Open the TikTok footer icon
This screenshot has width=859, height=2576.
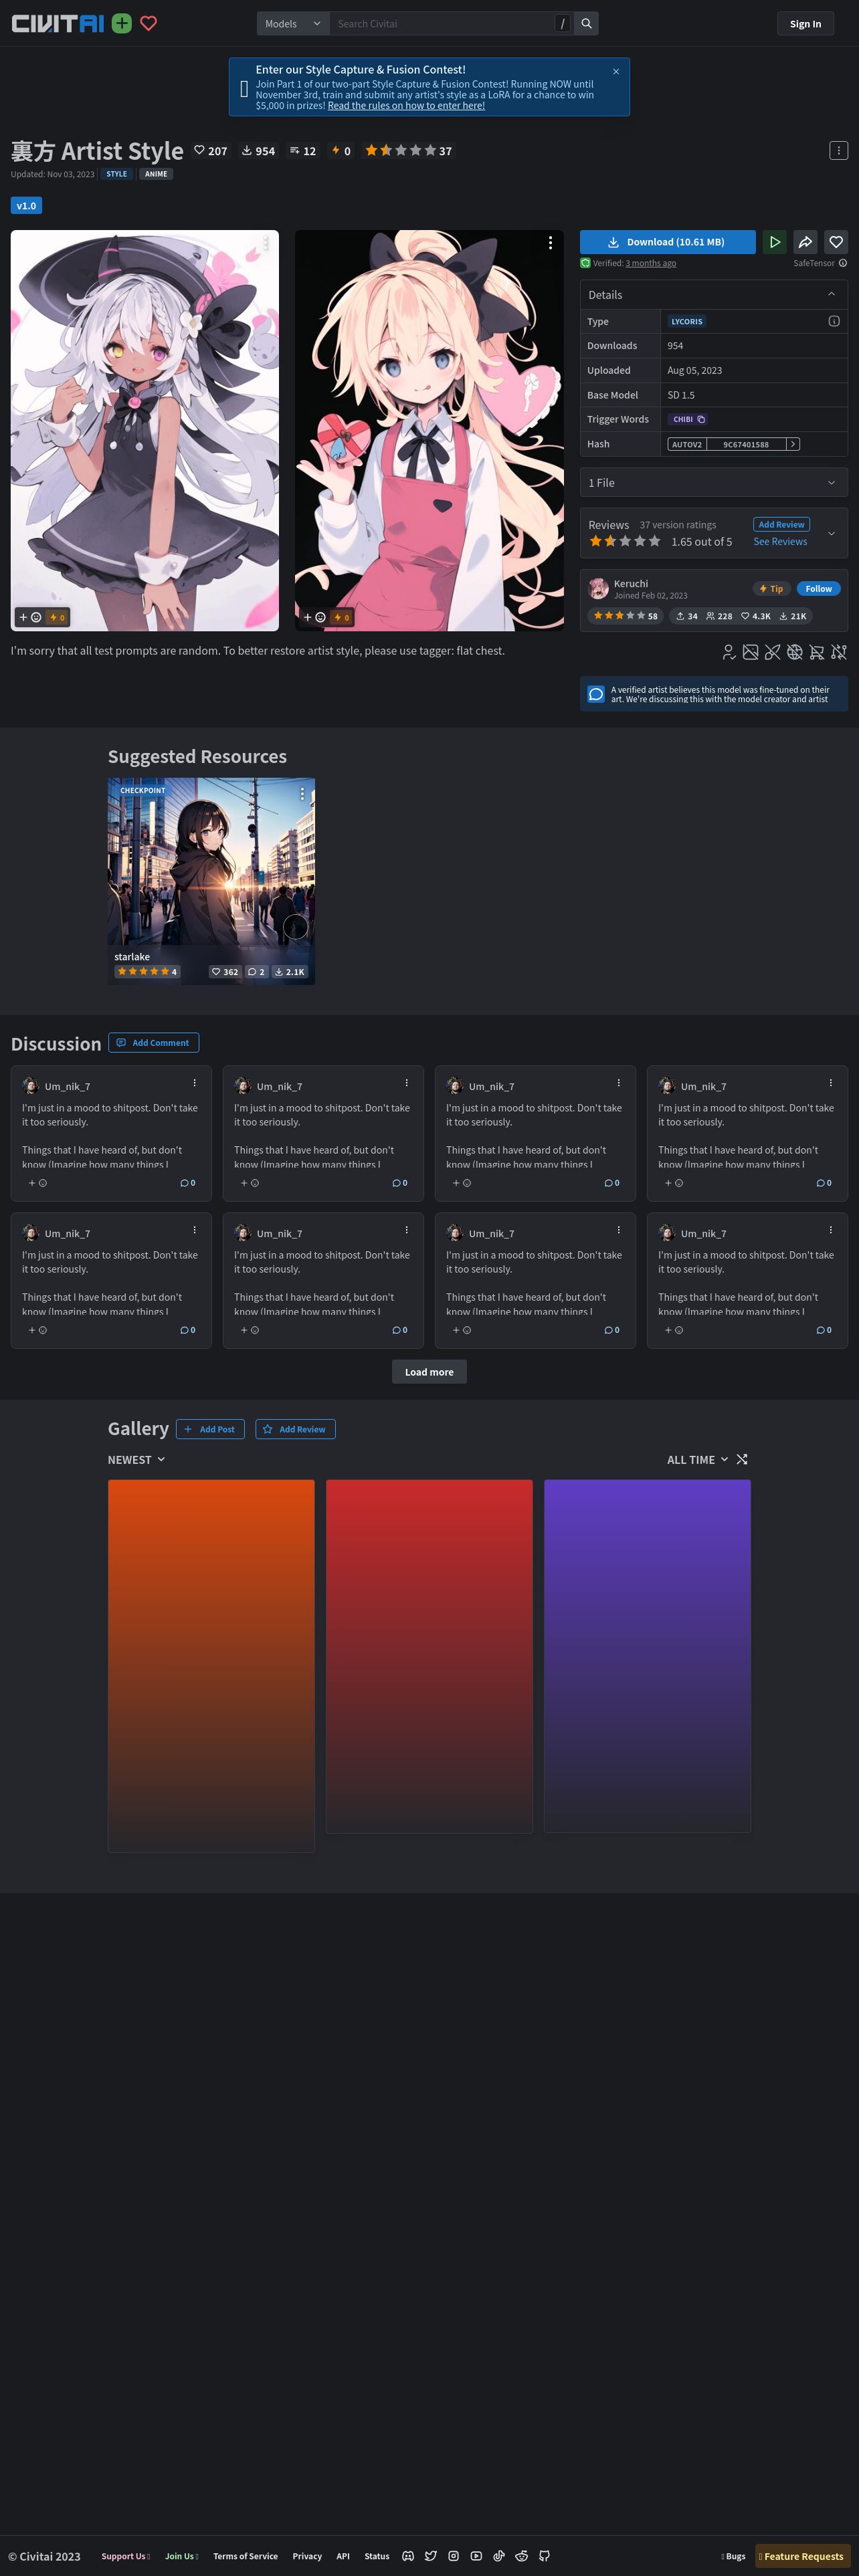point(499,2555)
